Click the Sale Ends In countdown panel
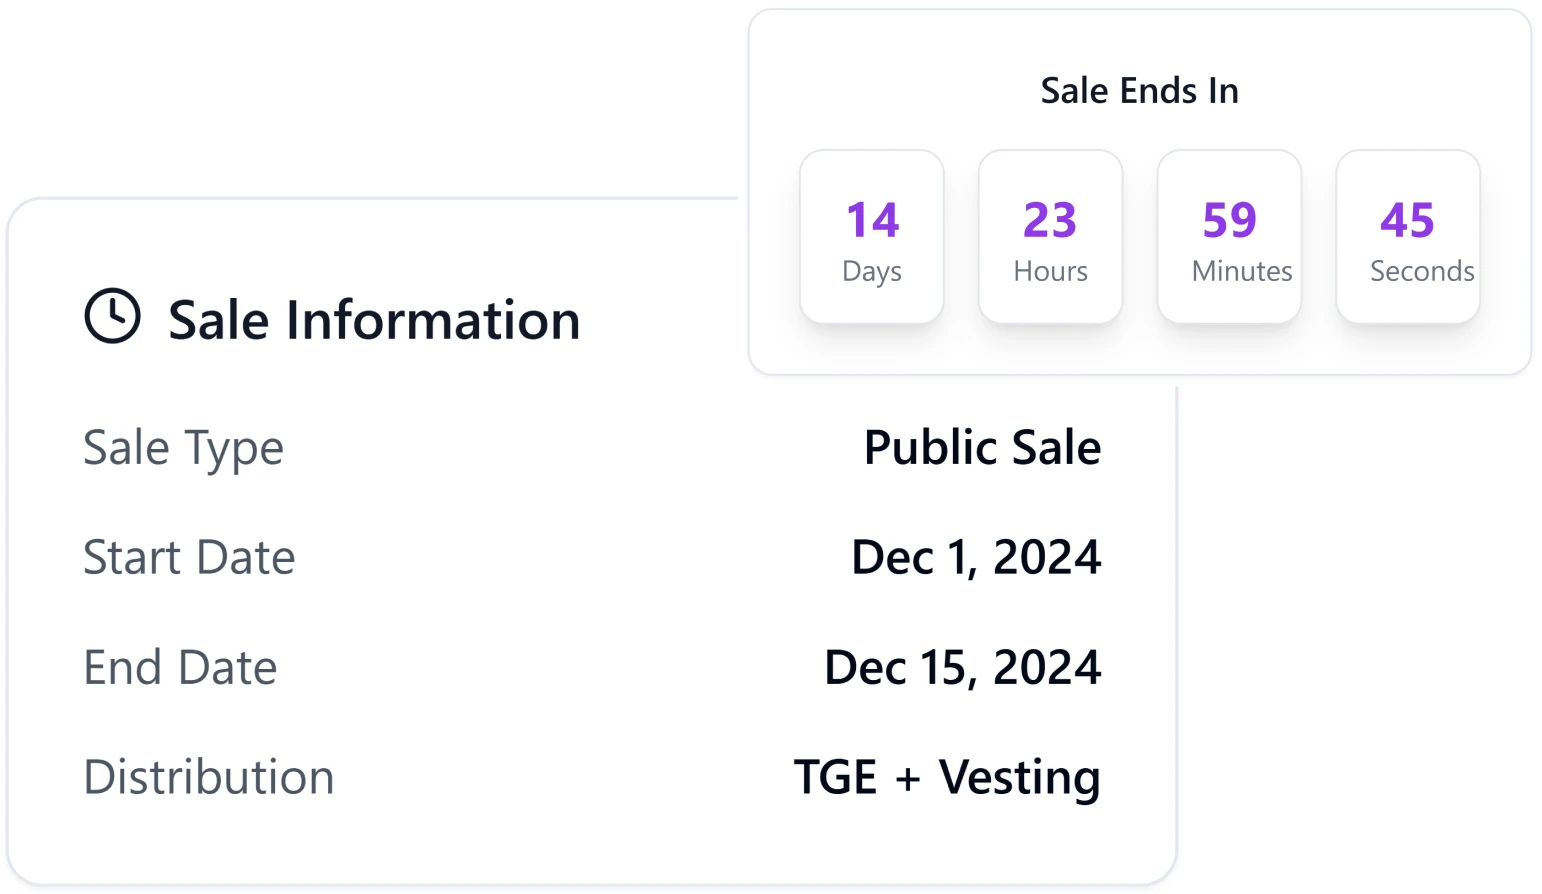 [1140, 190]
